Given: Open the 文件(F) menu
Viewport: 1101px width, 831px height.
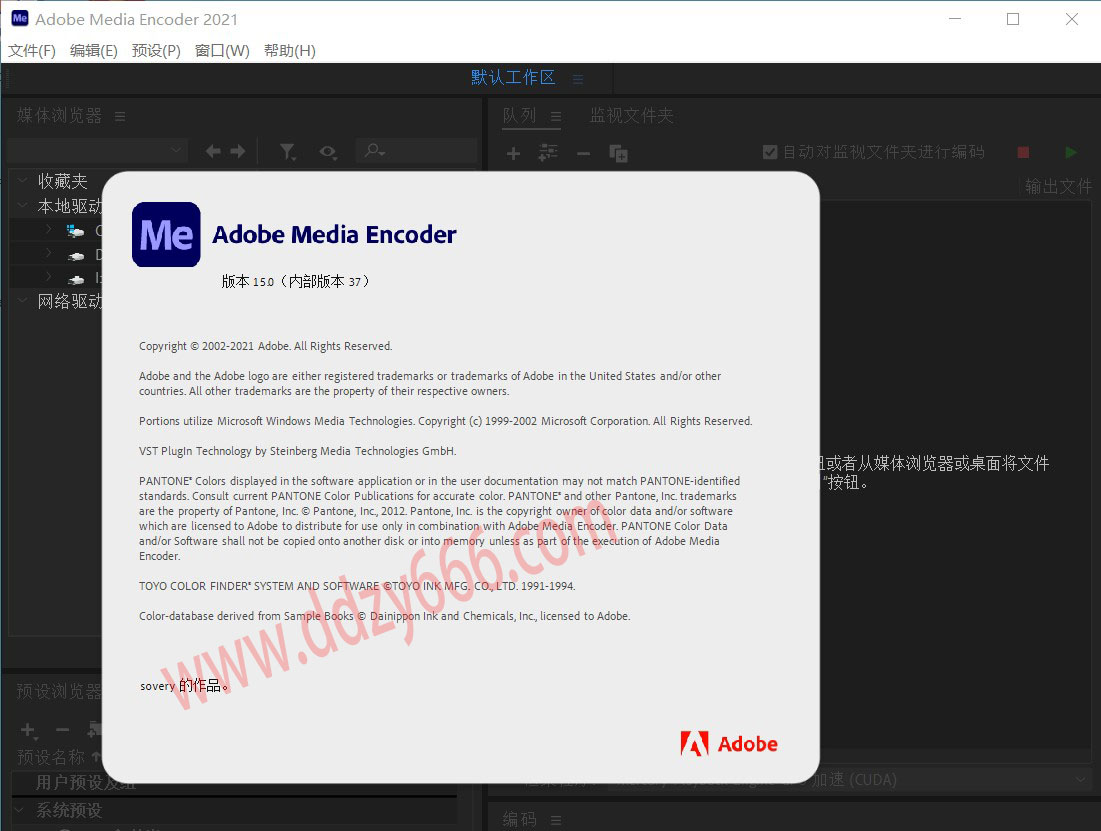Looking at the screenshot, I should coord(32,51).
